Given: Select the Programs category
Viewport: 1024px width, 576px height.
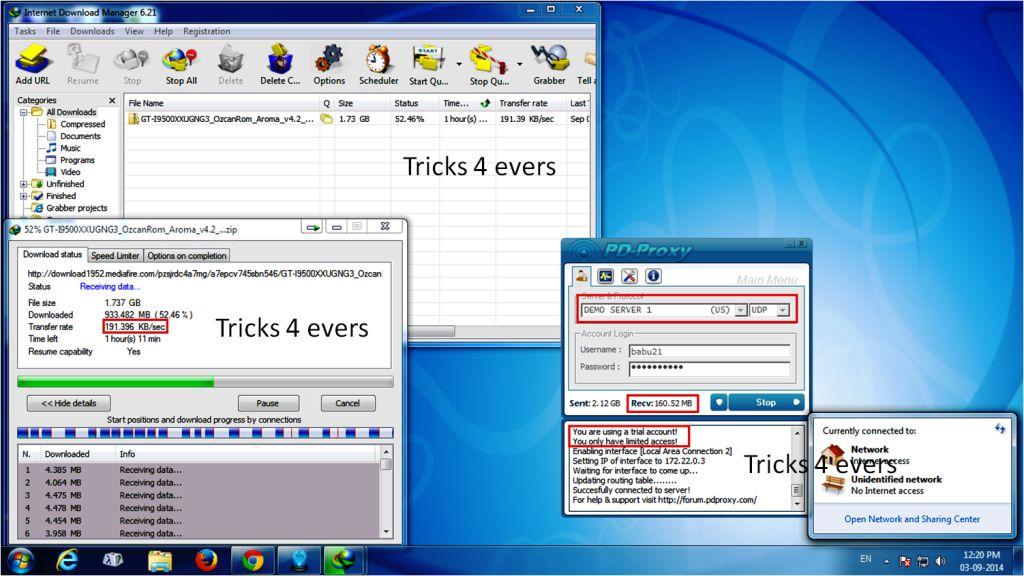Looking at the screenshot, I should 77,160.
